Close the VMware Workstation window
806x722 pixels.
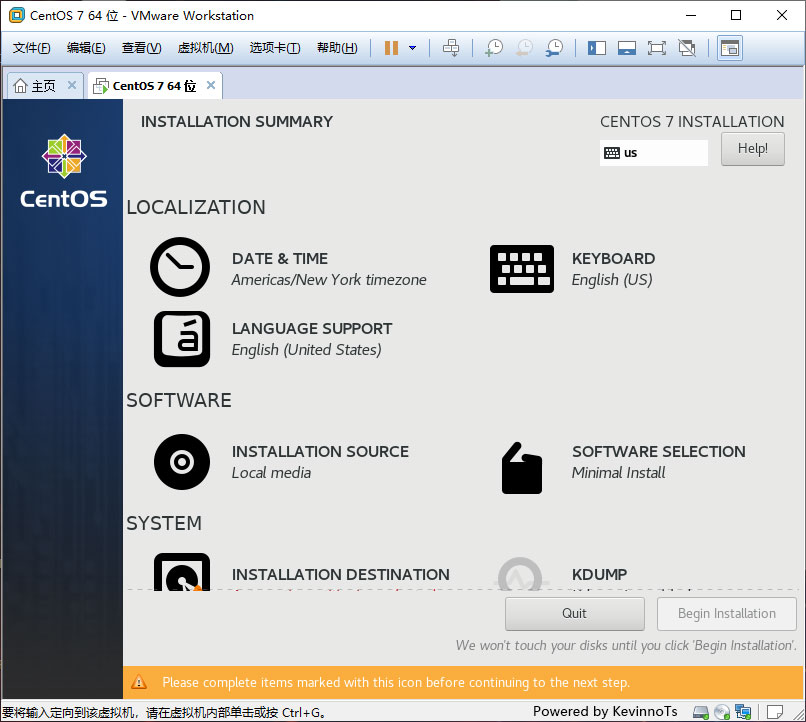point(782,15)
